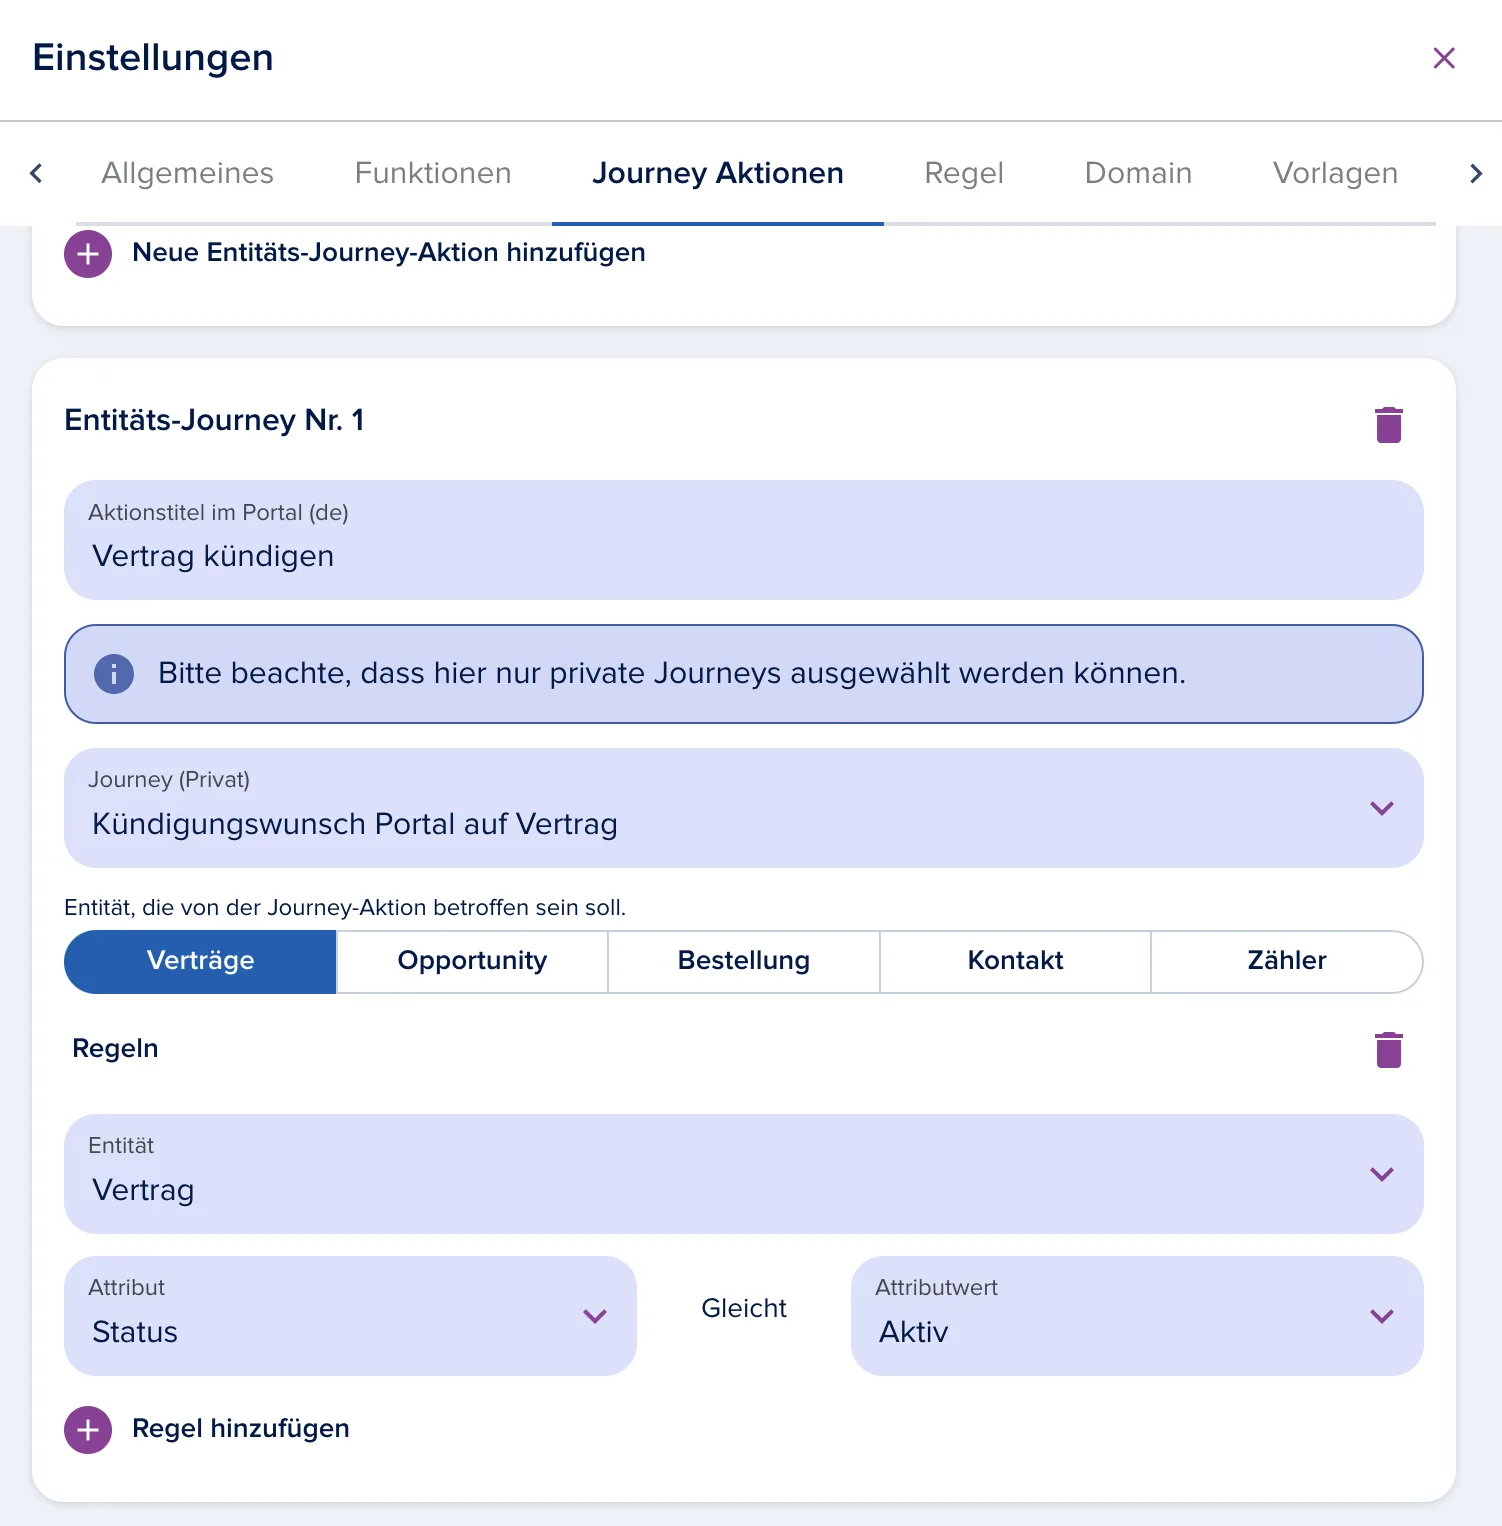Viewport: 1502px width, 1526px height.
Task: Expand the Entität dropdown showing Vertrag
Action: (743, 1174)
